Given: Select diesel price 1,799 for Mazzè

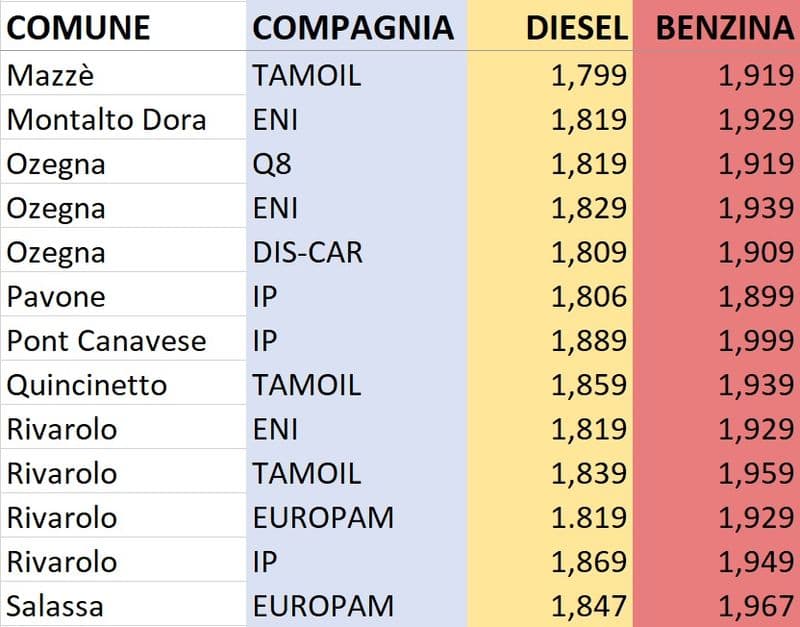Looking at the screenshot, I should 588,75.
